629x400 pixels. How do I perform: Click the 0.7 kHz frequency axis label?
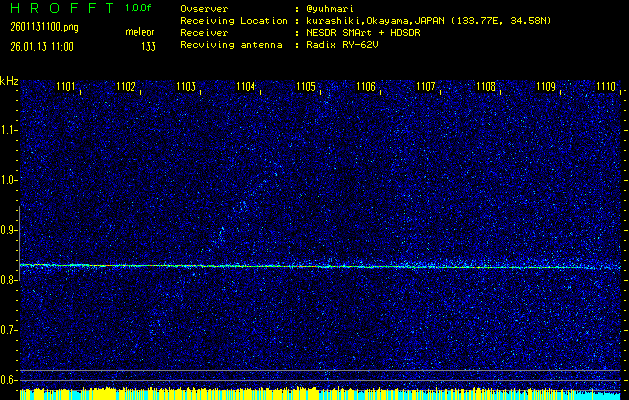click(9, 330)
